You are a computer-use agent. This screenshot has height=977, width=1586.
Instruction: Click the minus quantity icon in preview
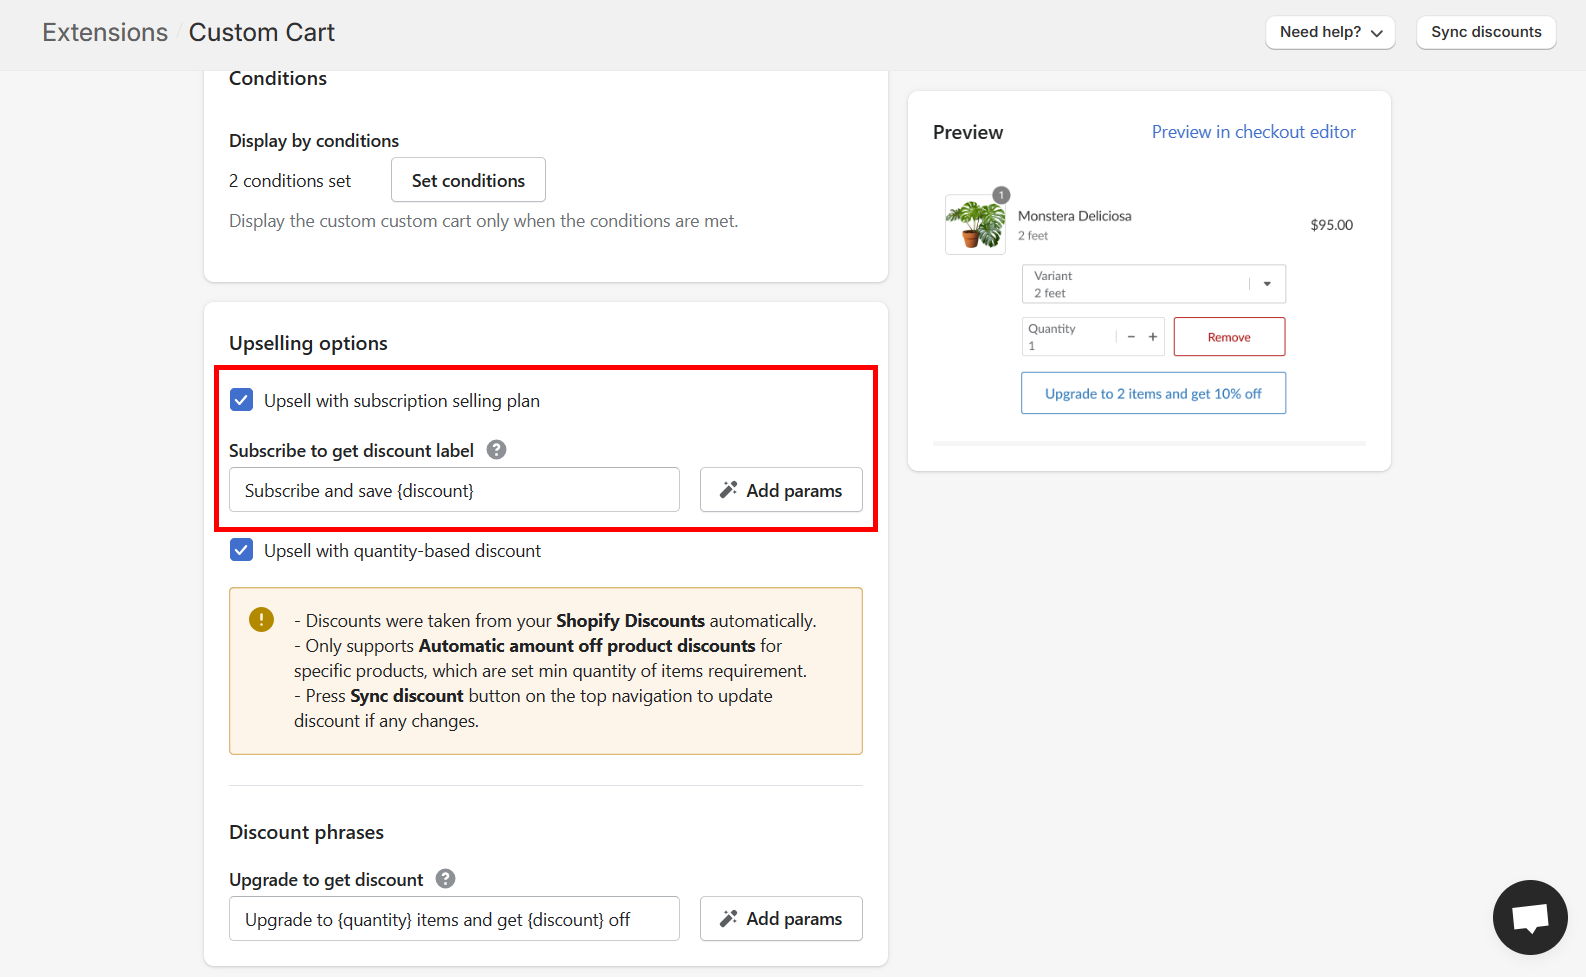(1131, 337)
